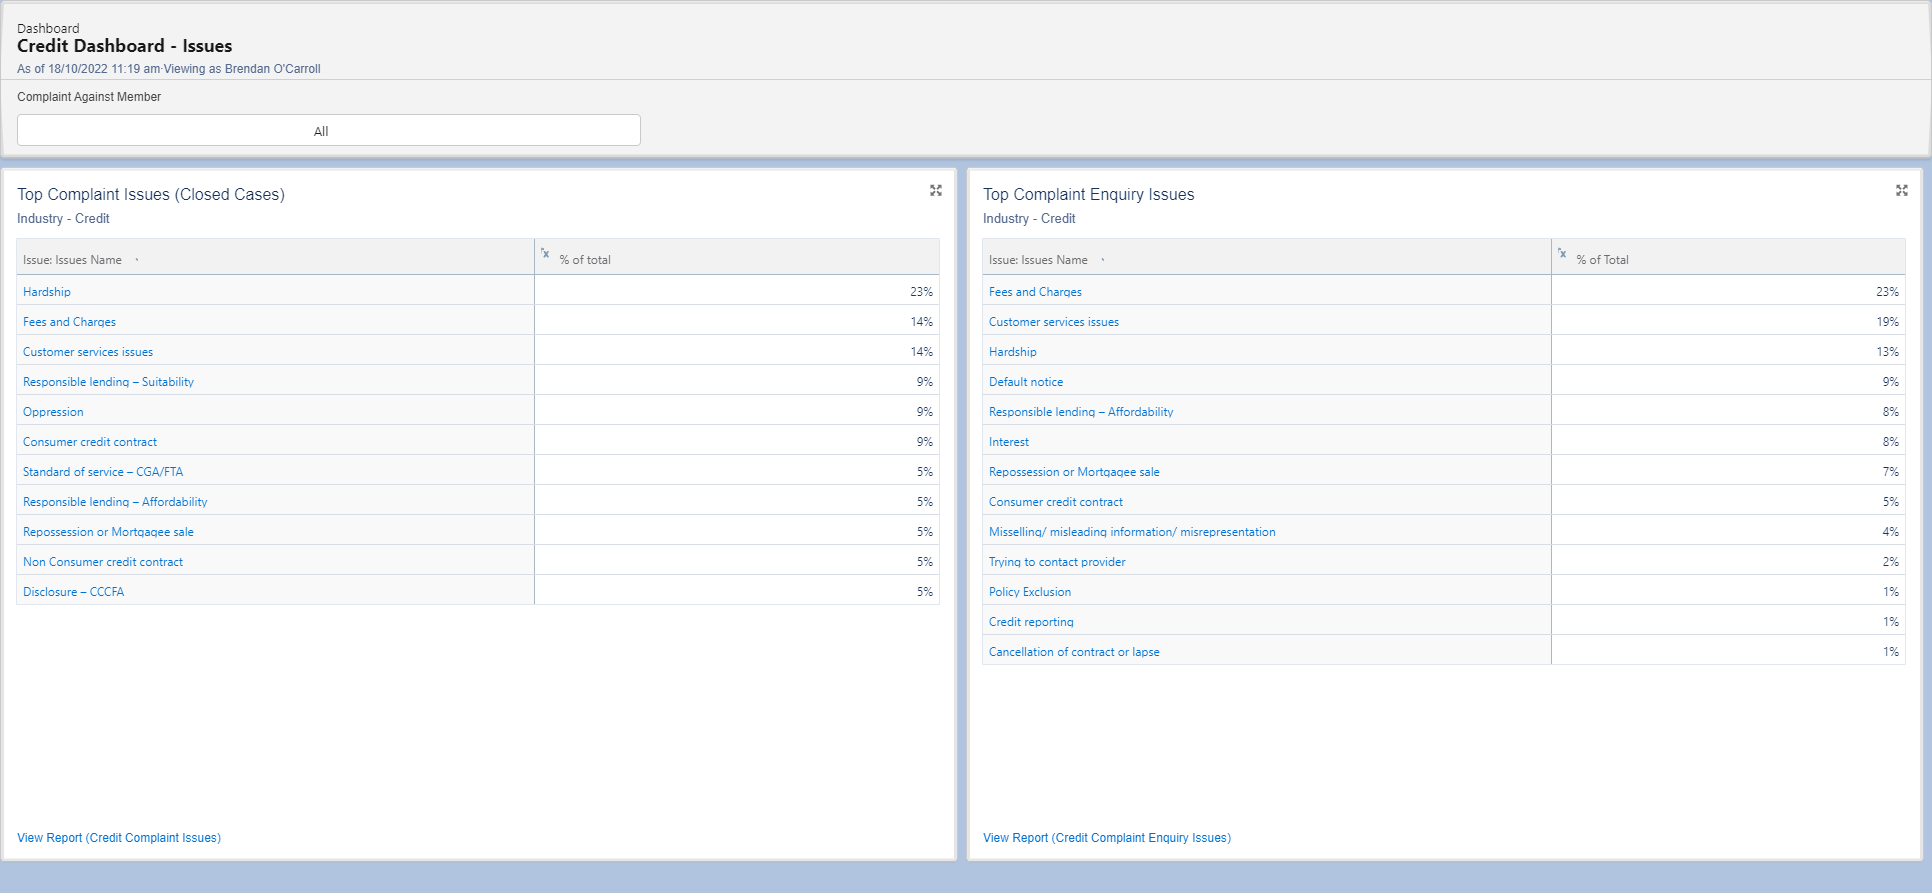The image size is (1932, 893).
Task: Select the Default notice issue
Action: point(1025,382)
